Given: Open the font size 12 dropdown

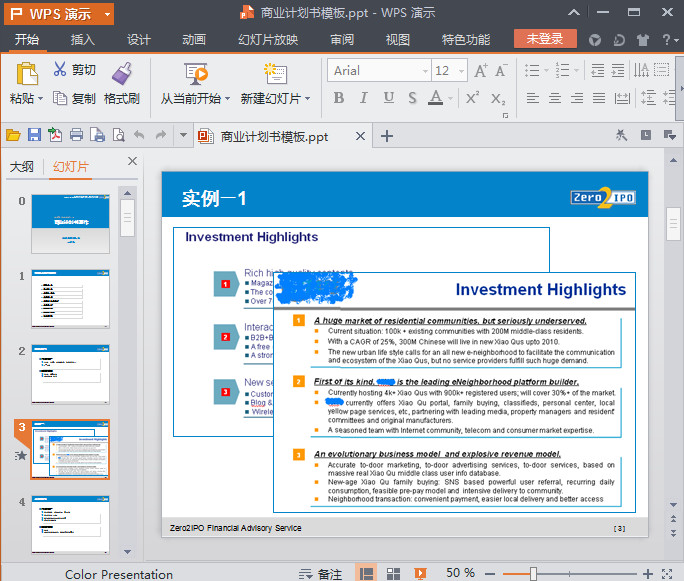Looking at the screenshot, I should pyautogui.click(x=461, y=71).
